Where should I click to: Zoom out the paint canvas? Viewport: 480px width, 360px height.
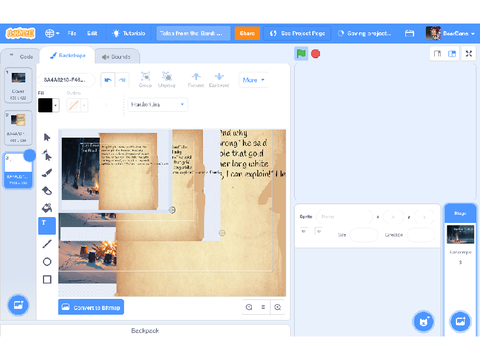(x=249, y=307)
